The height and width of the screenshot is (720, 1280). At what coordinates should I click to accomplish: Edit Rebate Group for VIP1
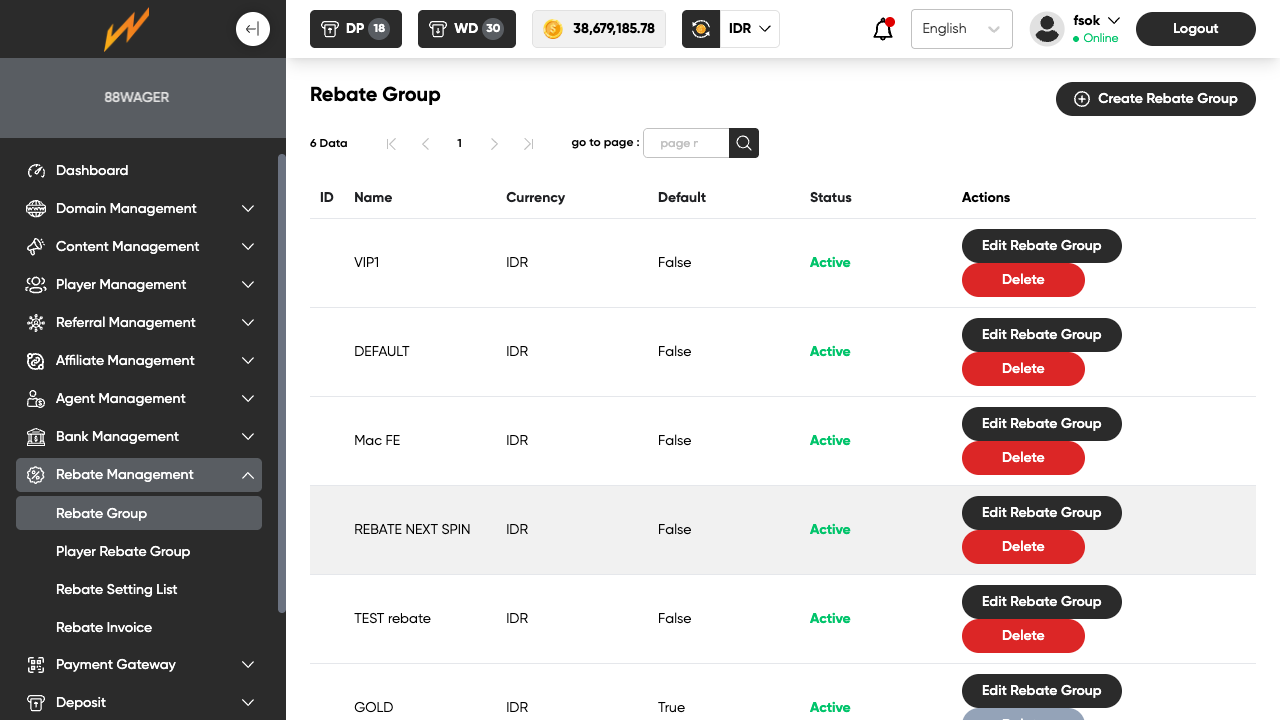(x=1042, y=246)
